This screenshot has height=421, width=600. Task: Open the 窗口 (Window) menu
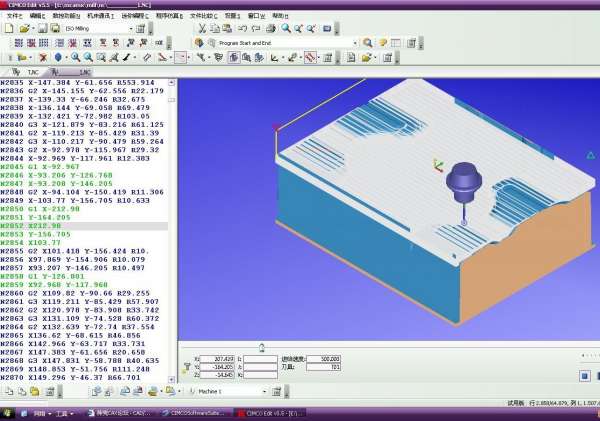pos(256,16)
